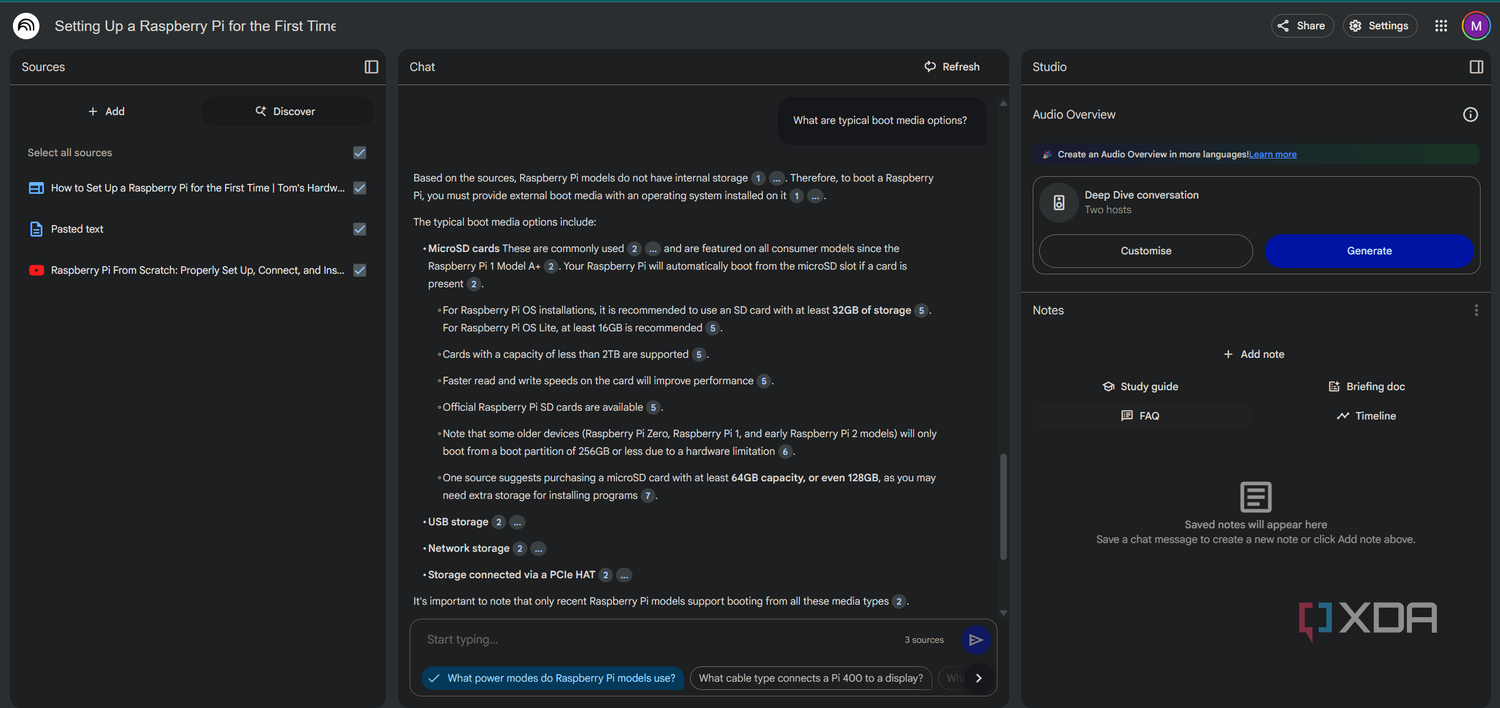Click the Share button
This screenshot has height=708, width=1500.
[x=1302, y=26]
